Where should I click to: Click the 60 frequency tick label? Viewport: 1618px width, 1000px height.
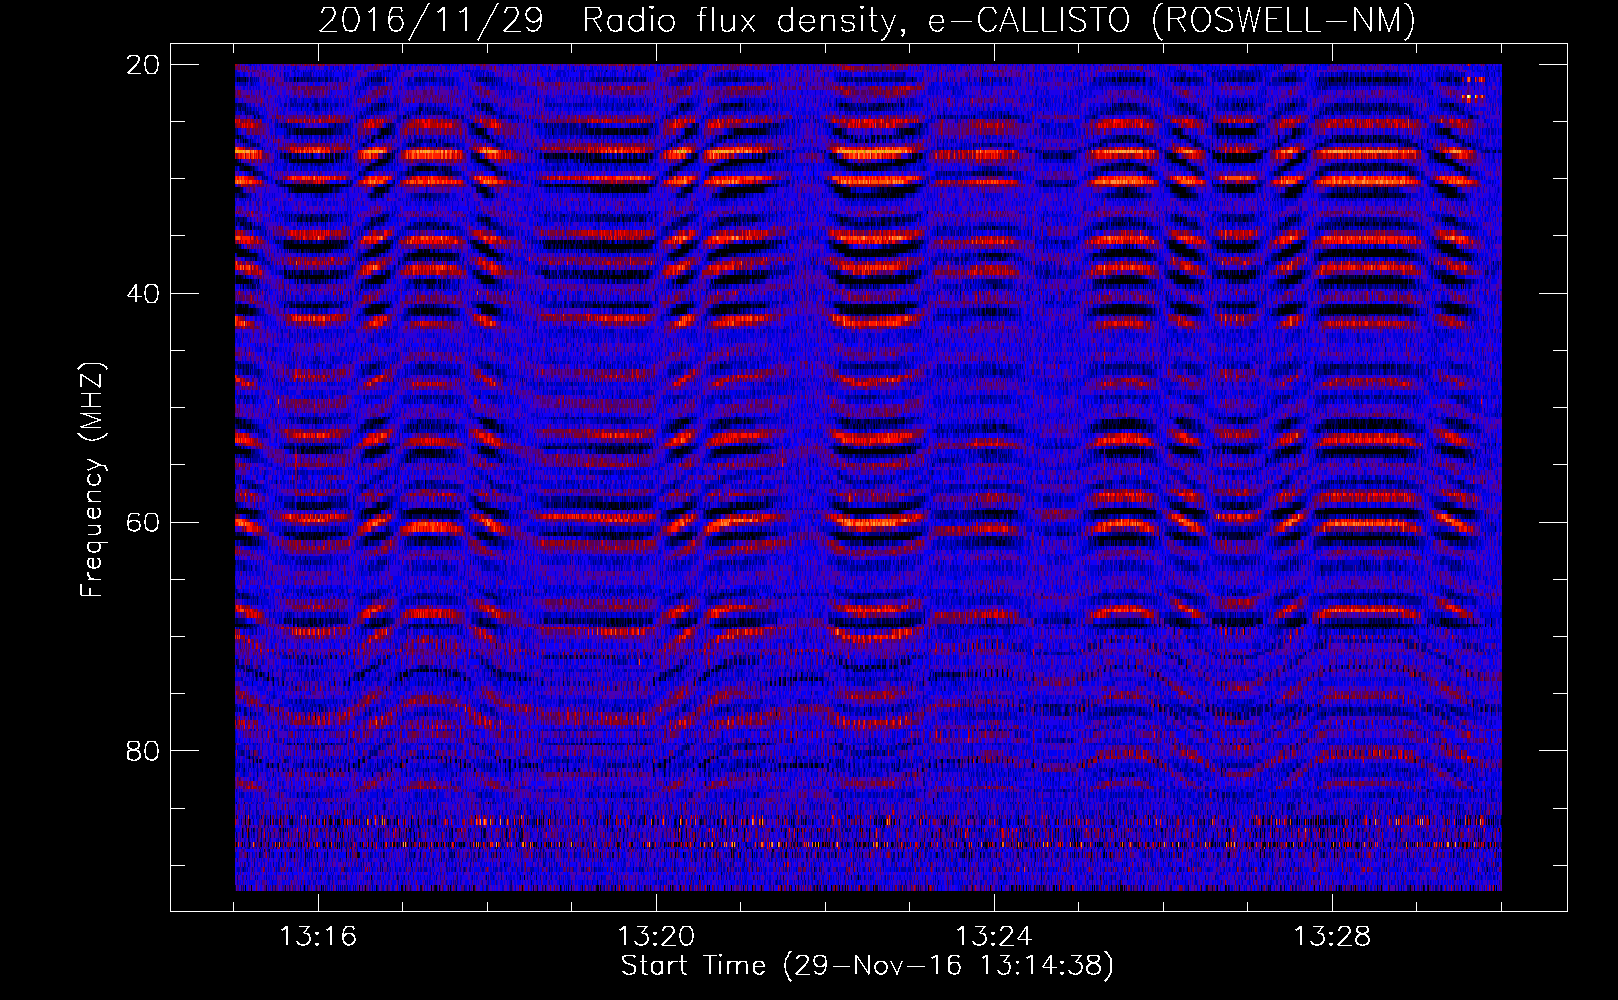(x=143, y=522)
